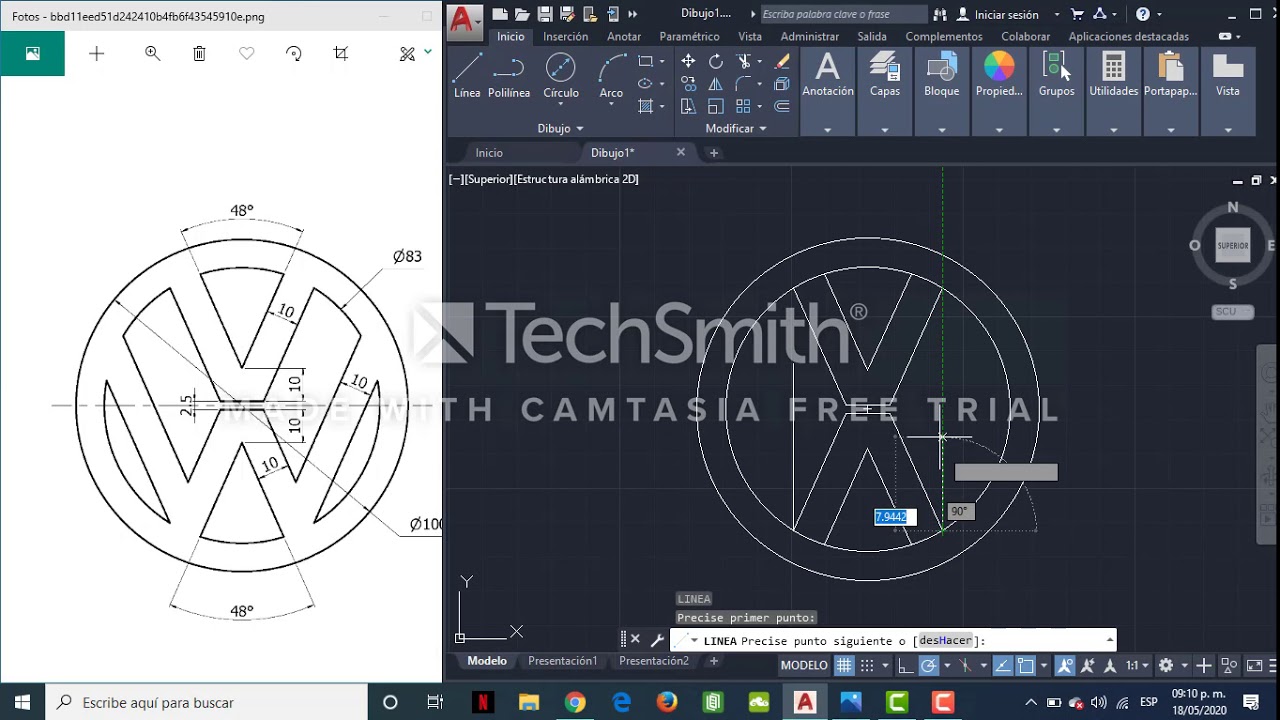Switch to the Paramétrico tab
Viewport: 1280px width, 720px height.
(689, 36)
